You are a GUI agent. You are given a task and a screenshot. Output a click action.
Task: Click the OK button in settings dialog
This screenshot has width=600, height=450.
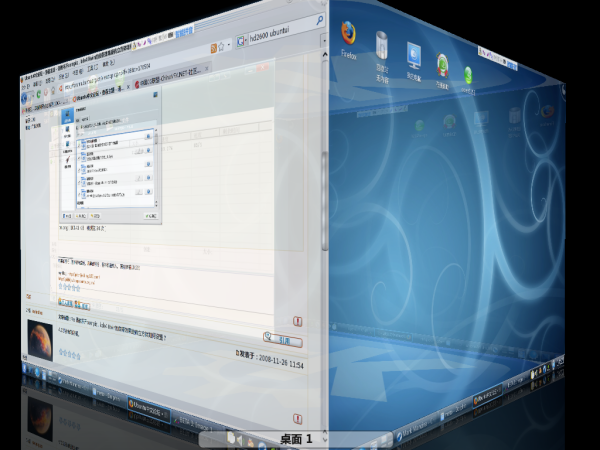pyautogui.click(x=151, y=216)
